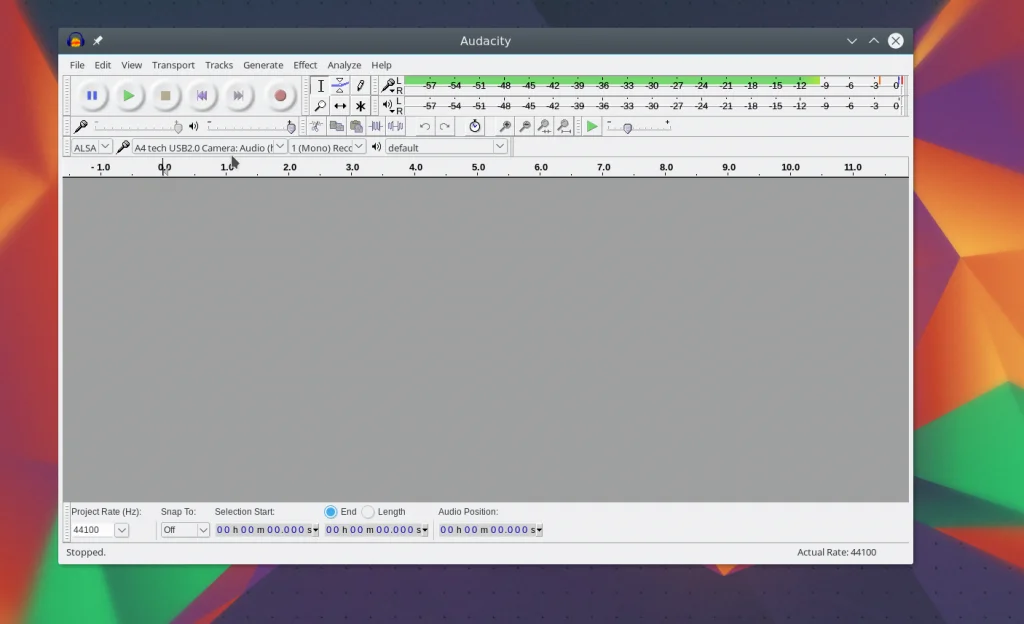Open the Generate menu
The height and width of the screenshot is (624, 1024).
(x=263, y=65)
